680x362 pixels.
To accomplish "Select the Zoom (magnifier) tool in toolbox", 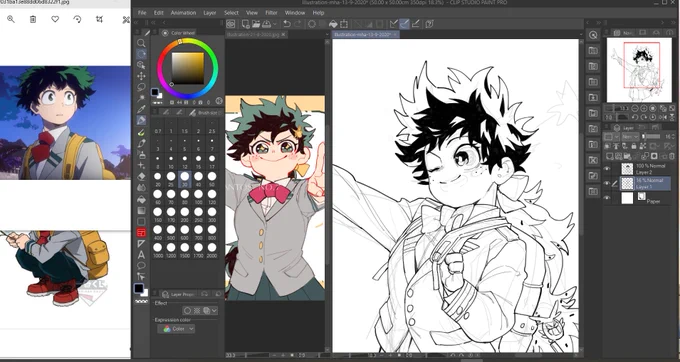I will (x=141, y=43).
